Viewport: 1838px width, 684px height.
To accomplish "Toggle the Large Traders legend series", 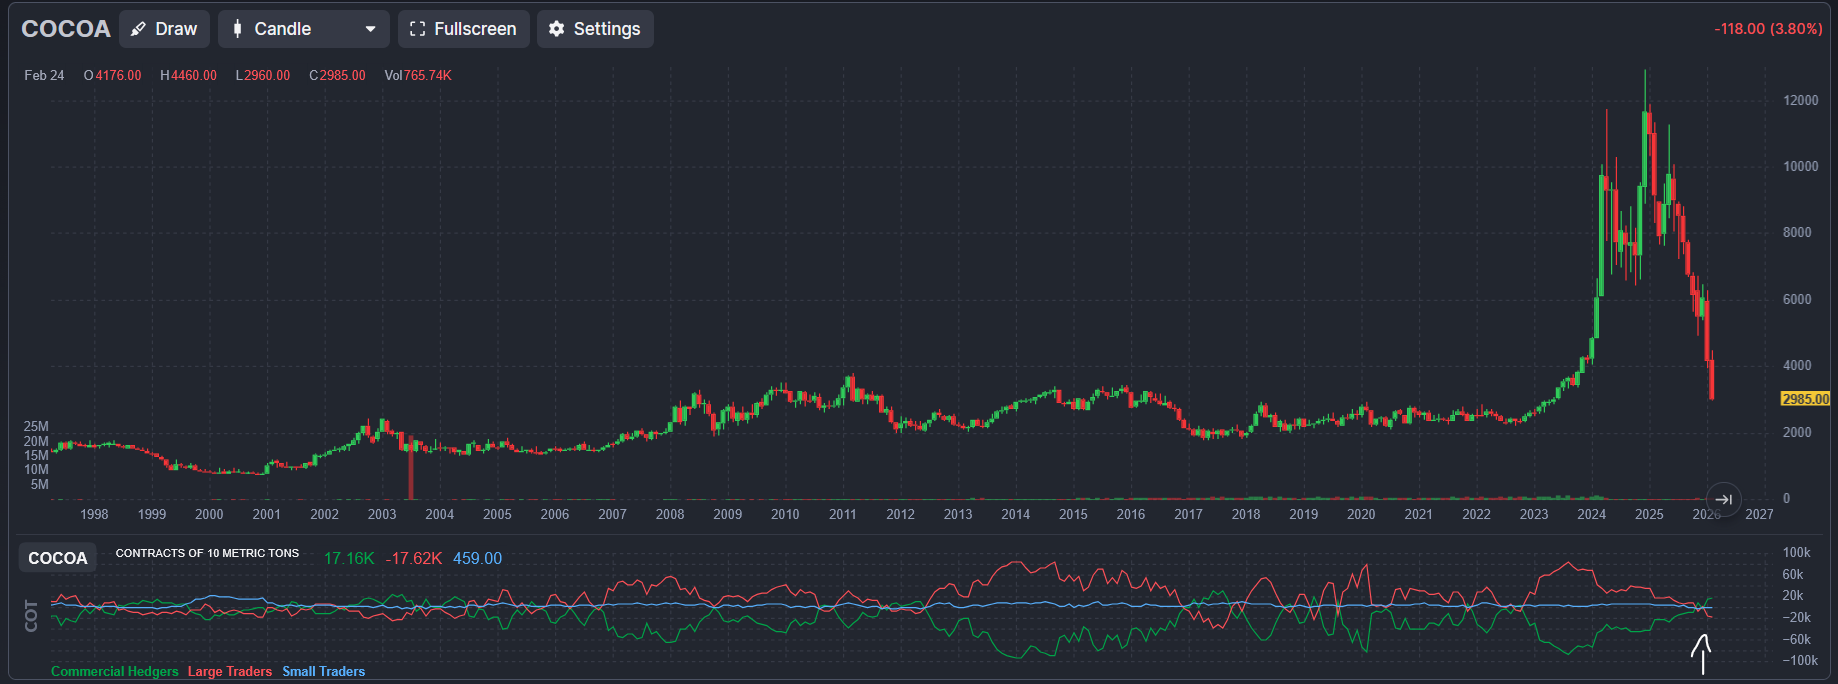I will tap(229, 671).
